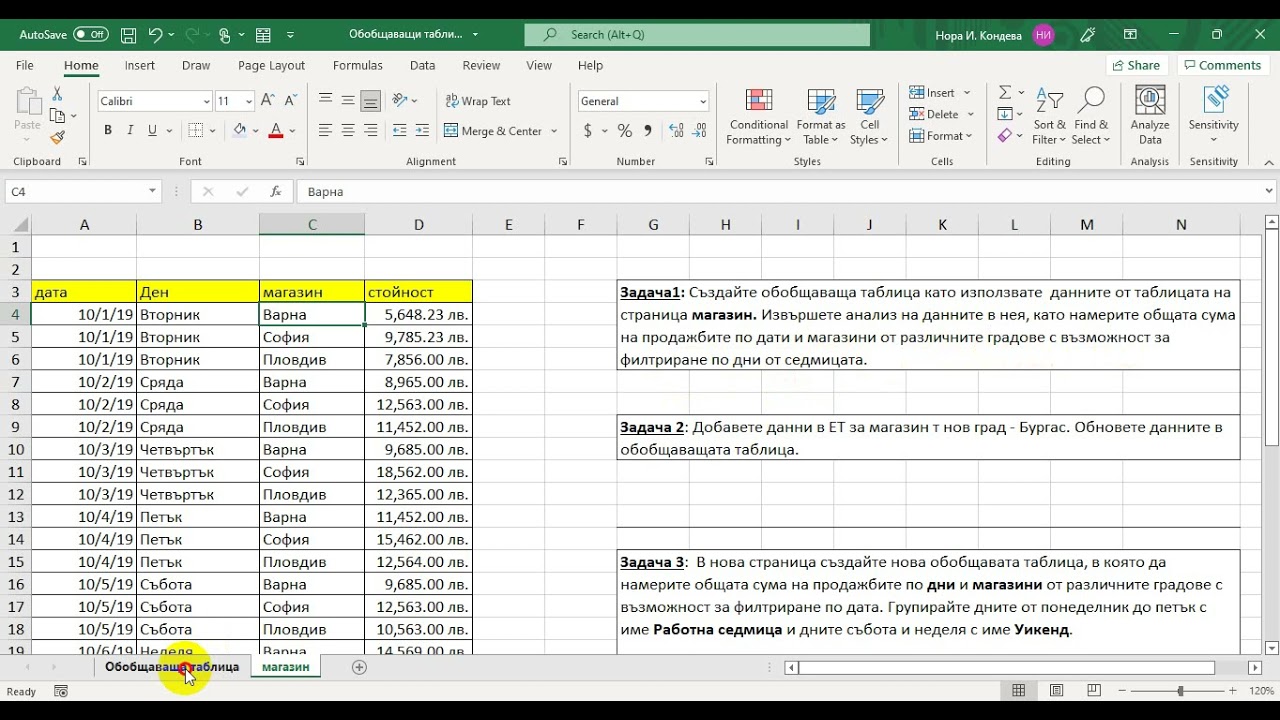Screen dimensions: 1280x720
Task: Adjust the zoom slider
Action: point(1180,691)
